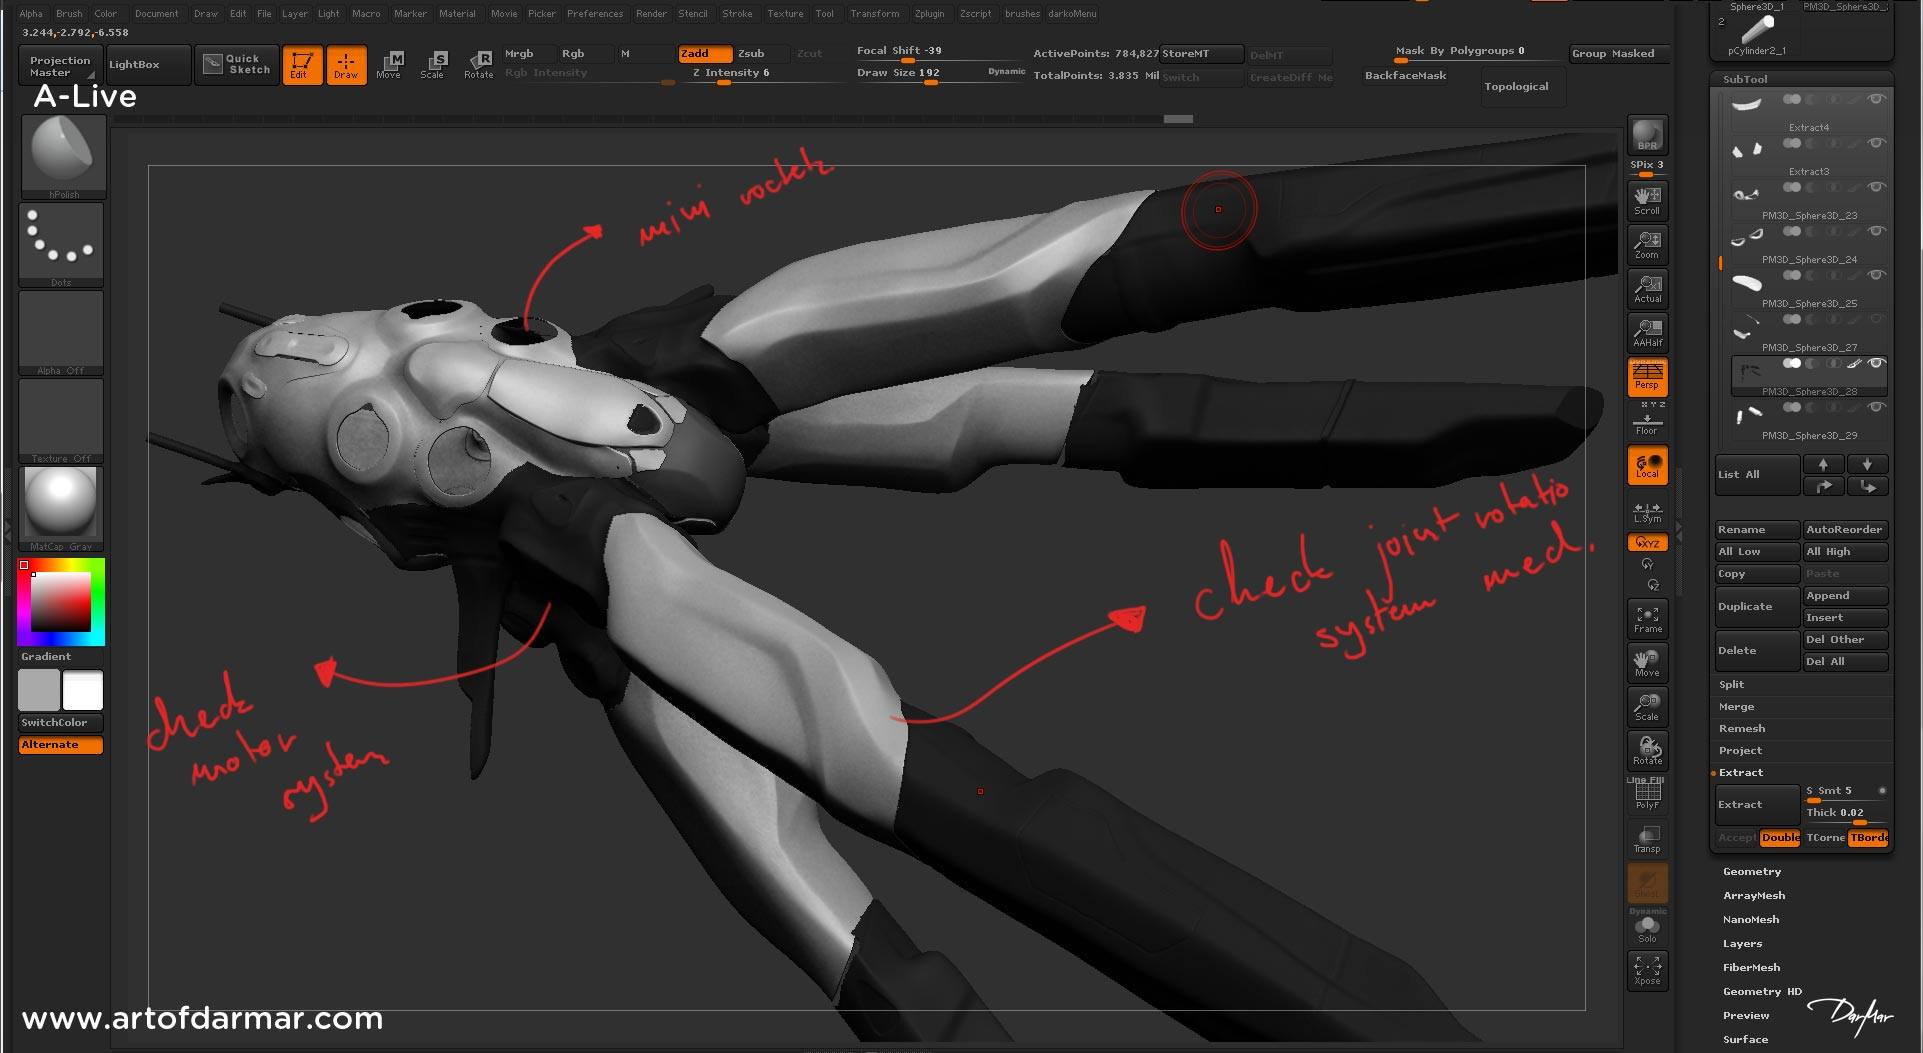The width and height of the screenshot is (1923, 1053).
Task: Toggle the XYZ rotation mode button
Action: coord(1647,543)
